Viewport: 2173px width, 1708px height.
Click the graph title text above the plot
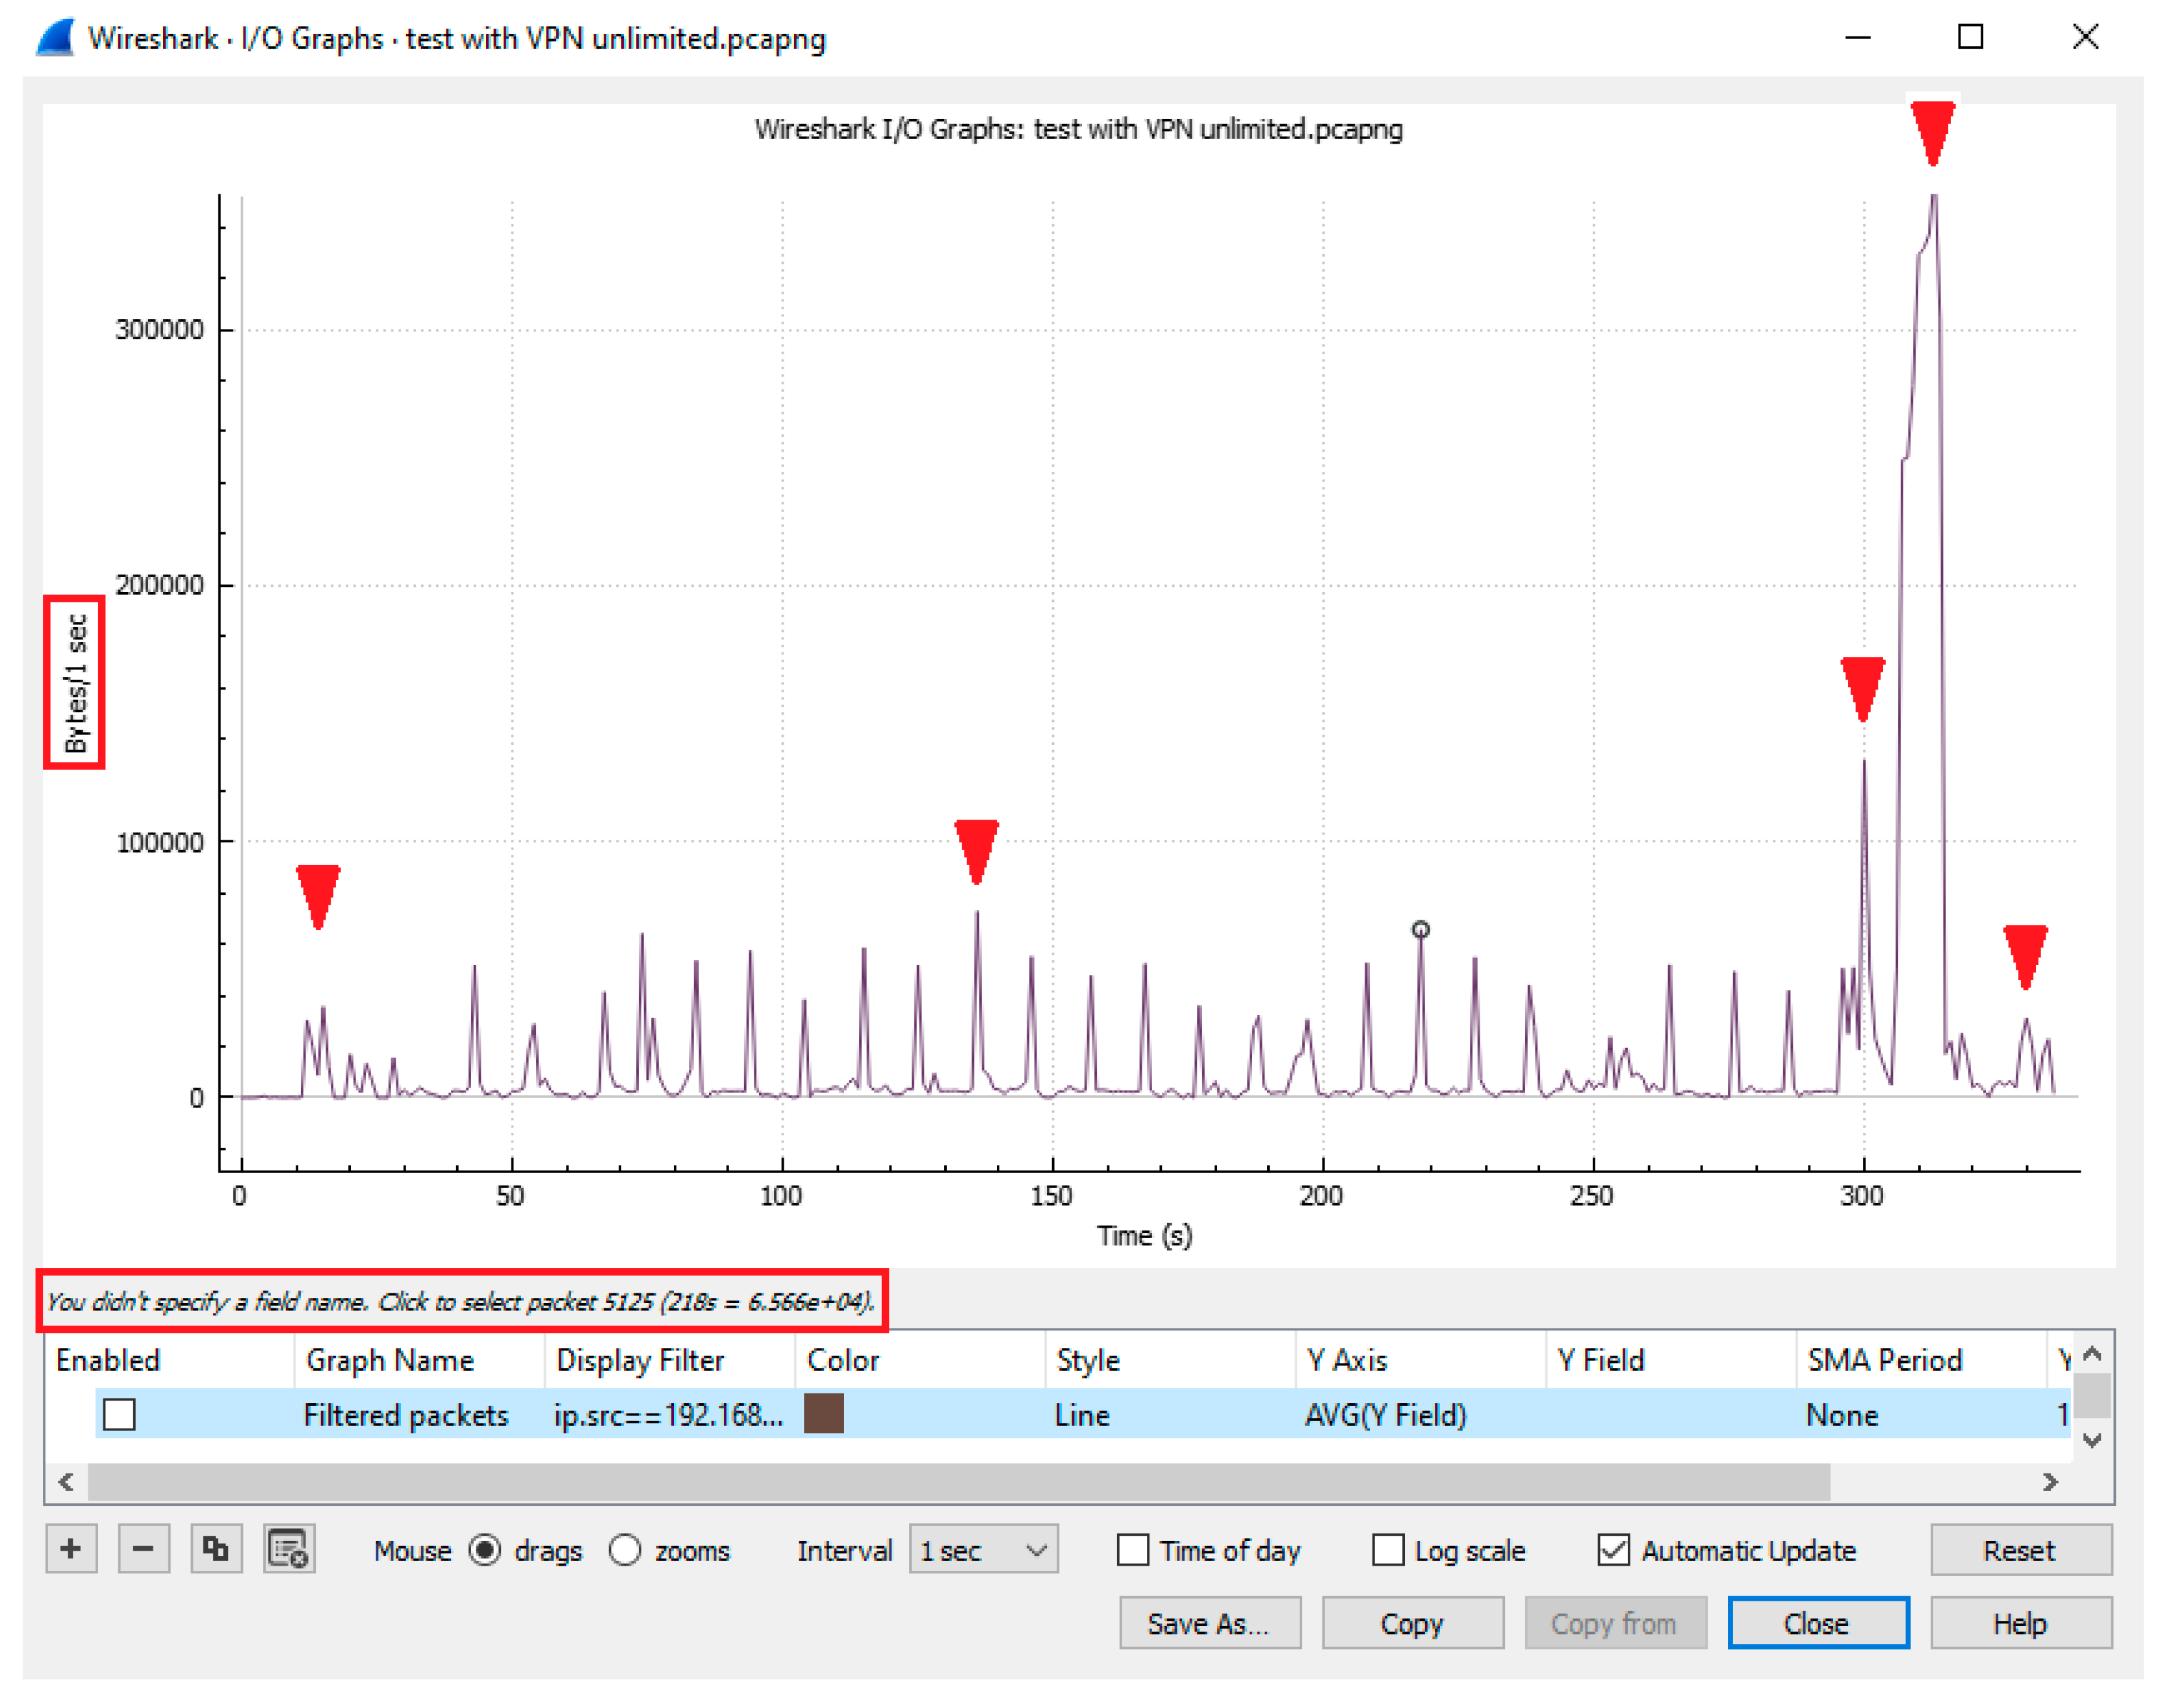pyautogui.click(x=1079, y=129)
